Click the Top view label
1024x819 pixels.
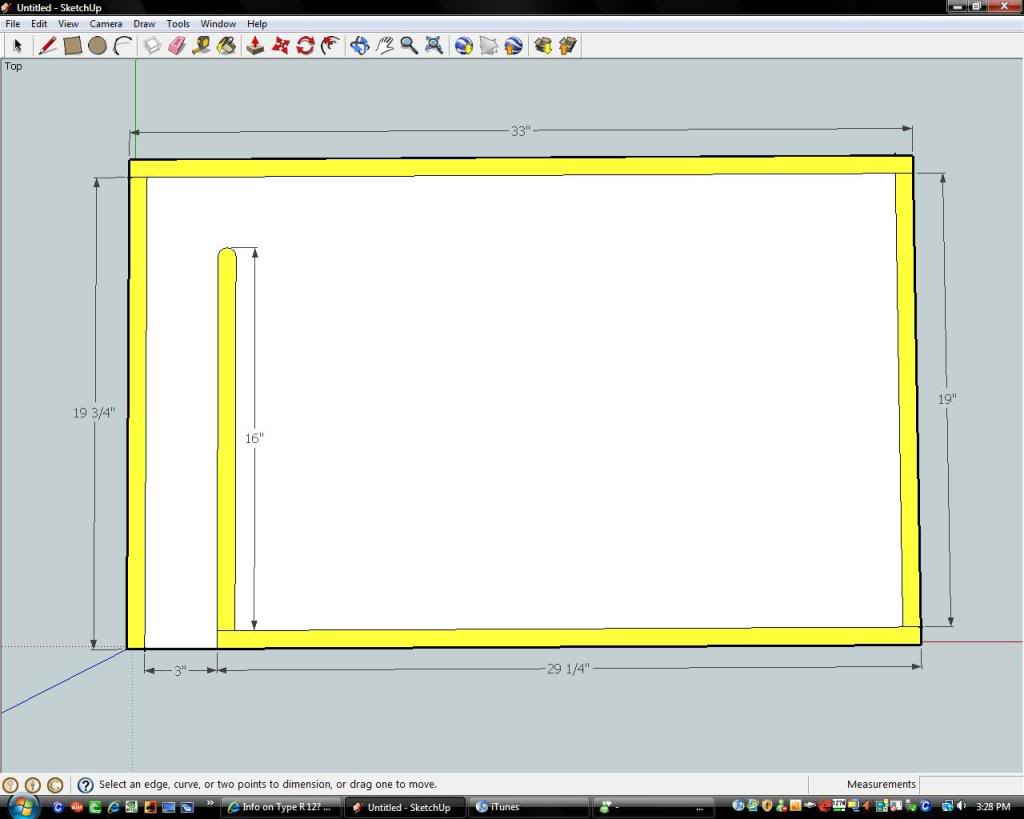[13, 66]
